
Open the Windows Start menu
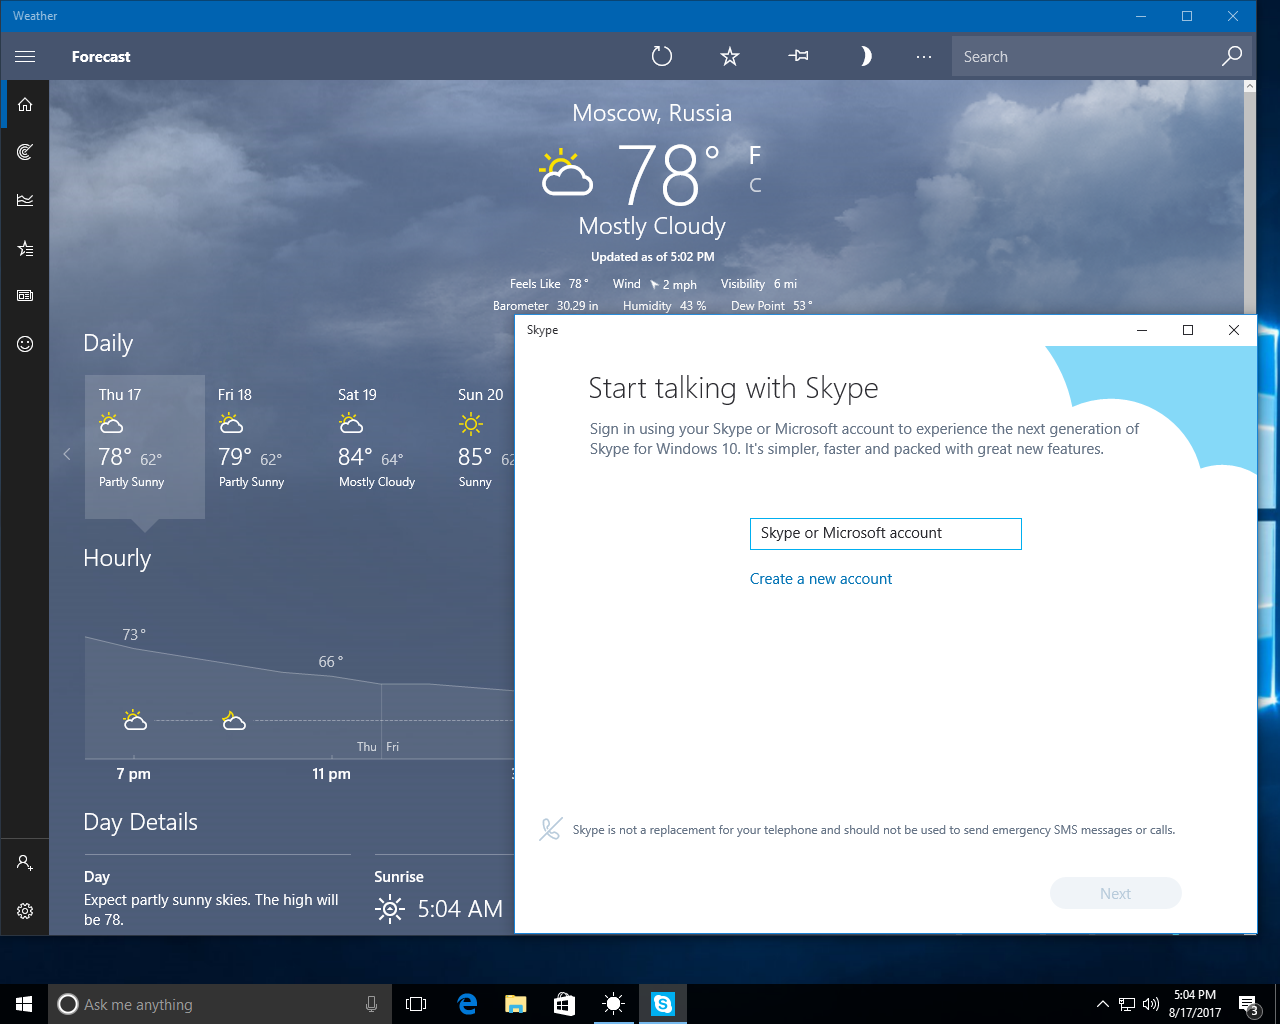point(24,1004)
